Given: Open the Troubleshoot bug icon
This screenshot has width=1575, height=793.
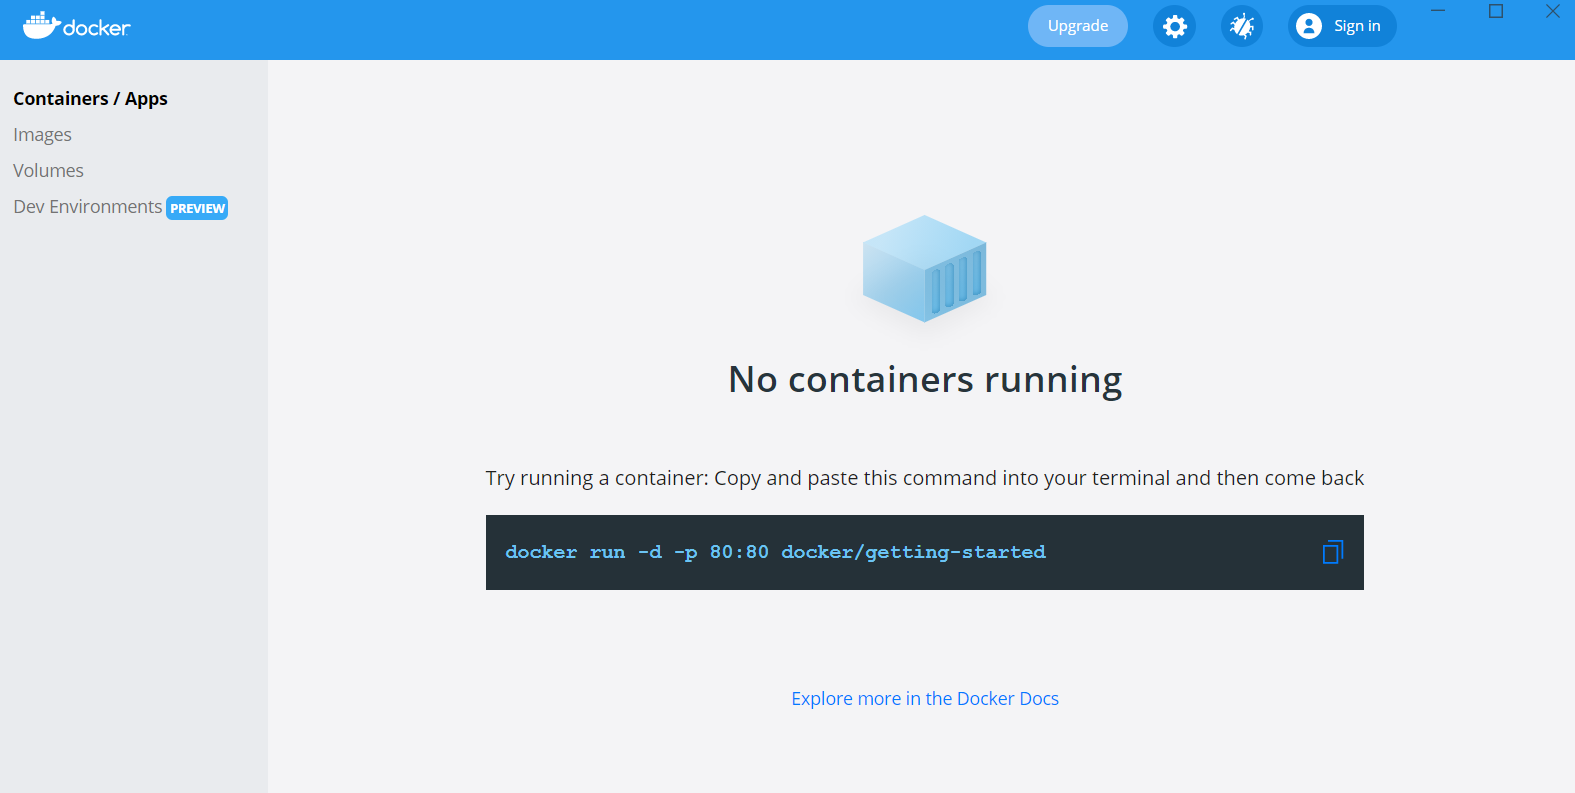Looking at the screenshot, I should click(x=1242, y=26).
